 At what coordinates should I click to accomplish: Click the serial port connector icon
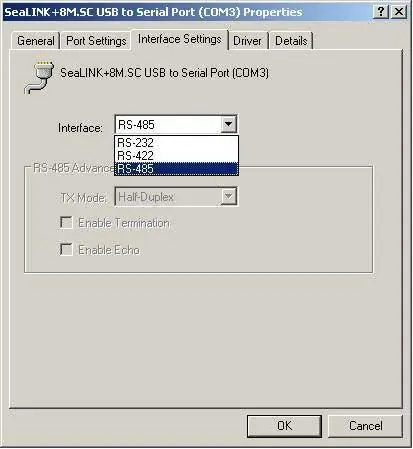[x=39, y=77]
